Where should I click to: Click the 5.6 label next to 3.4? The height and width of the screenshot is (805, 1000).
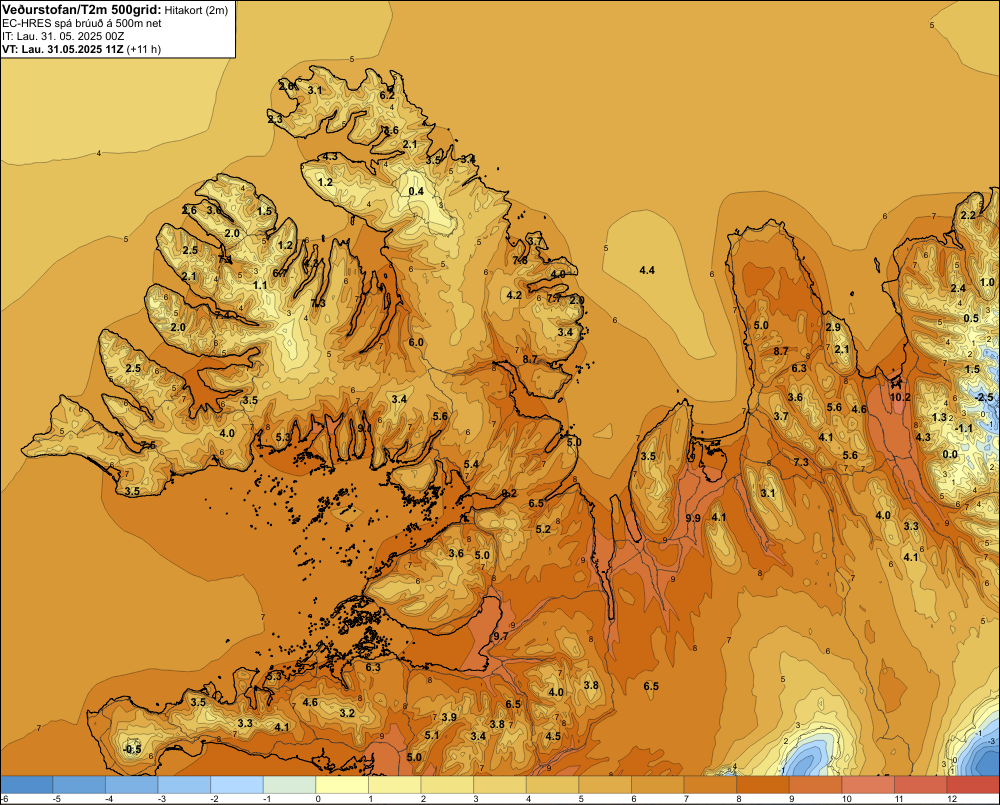coord(440,416)
